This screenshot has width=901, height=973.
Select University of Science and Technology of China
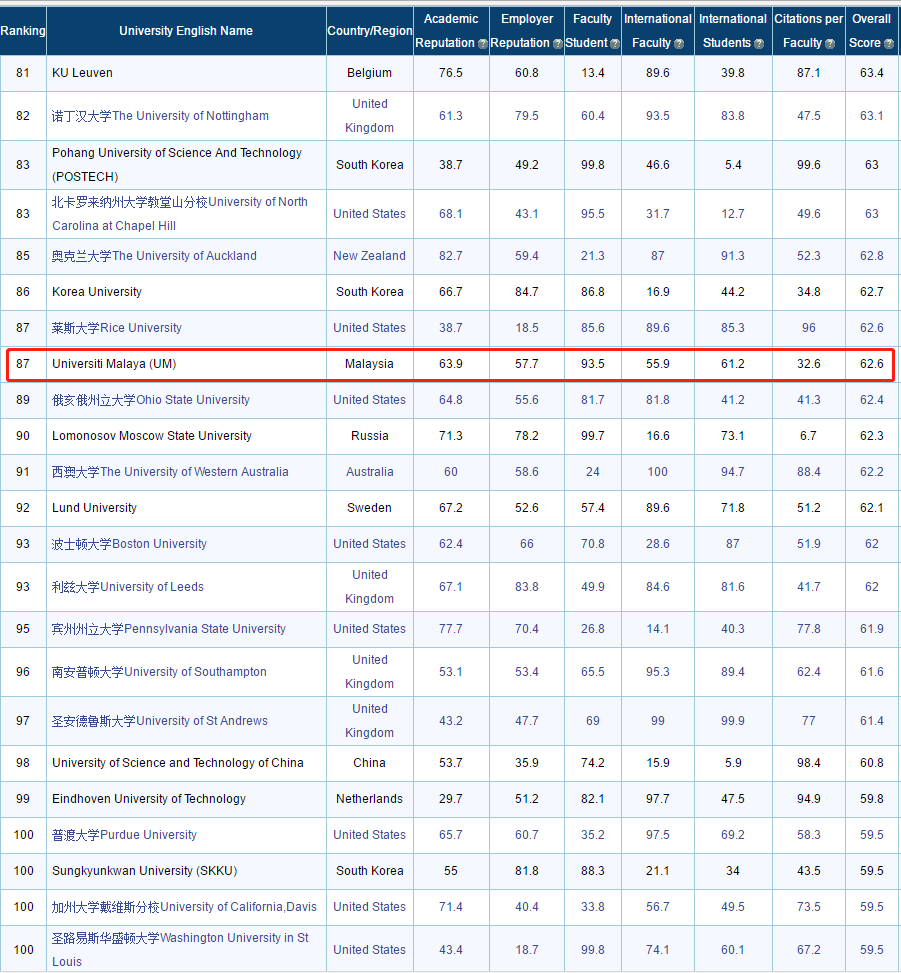pyautogui.click(x=186, y=763)
